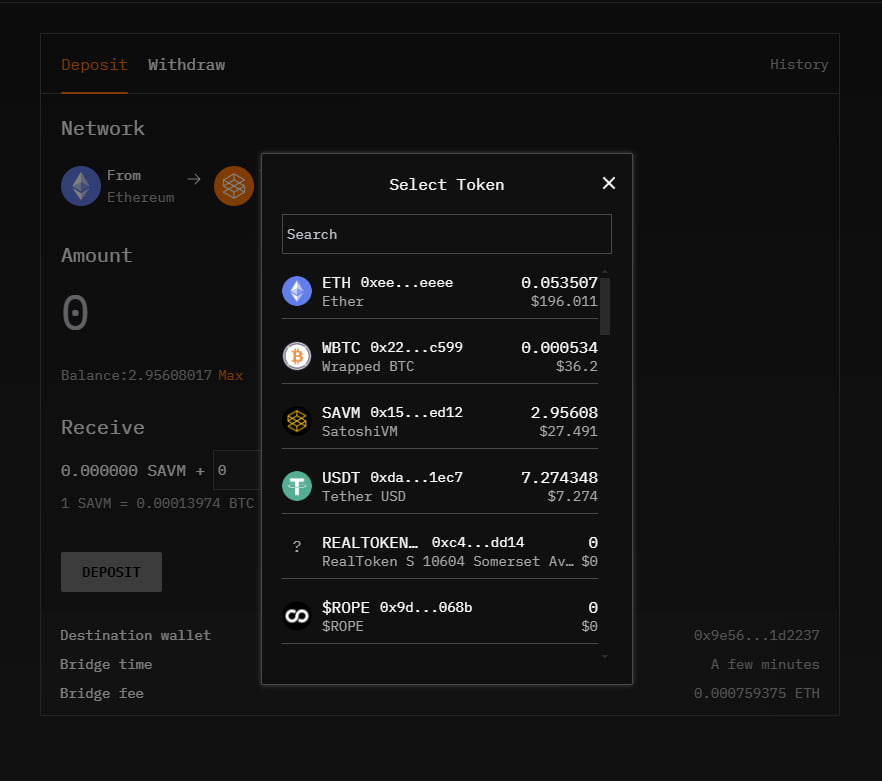This screenshot has width=882, height=781.
Task: Click the 1 SAVM = 0.00013974 BTC rate
Action: 157,503
